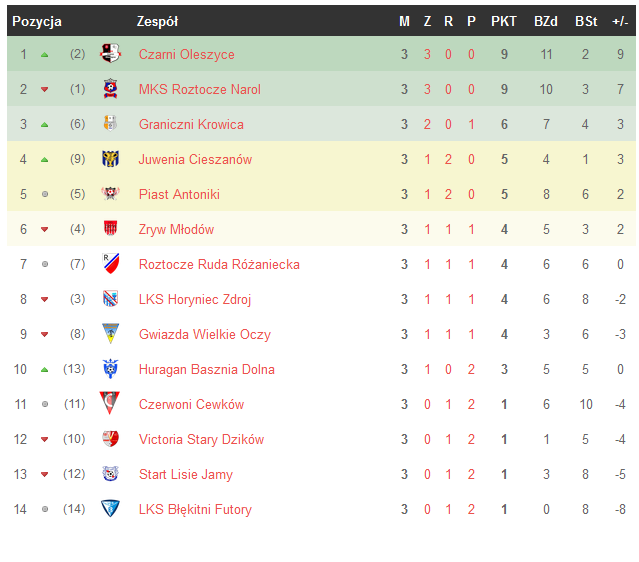Screen dimensions: 639x562
Task: Open the Graniczni Krowica team link
Action: coord(191,124)
